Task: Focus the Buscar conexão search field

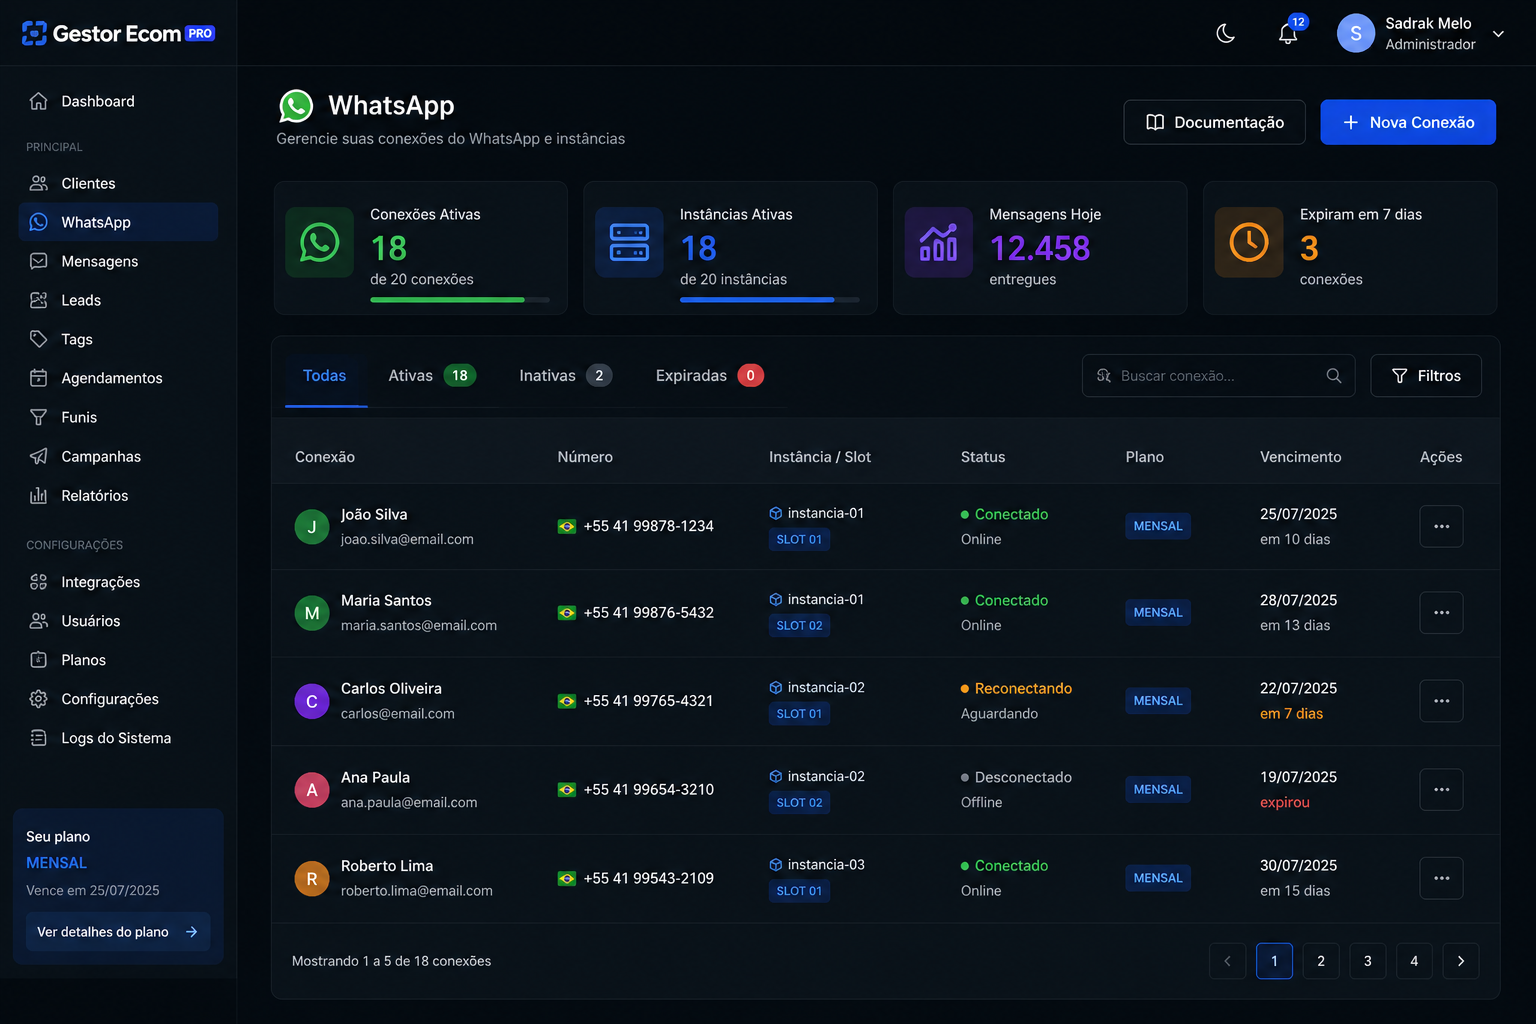Action: click(x=1218, y=376)
